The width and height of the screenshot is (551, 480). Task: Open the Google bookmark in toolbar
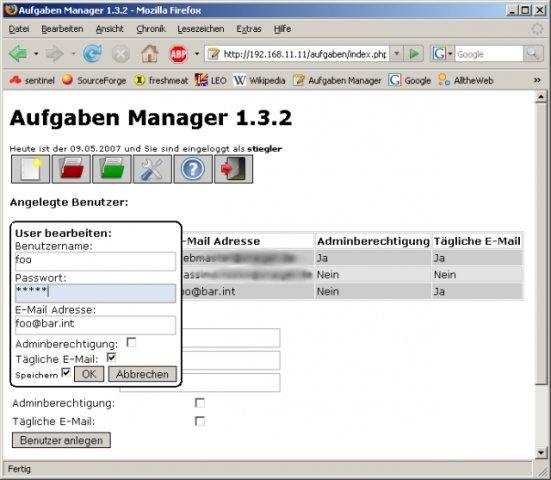pyautogui.click(x=409, y=80)
